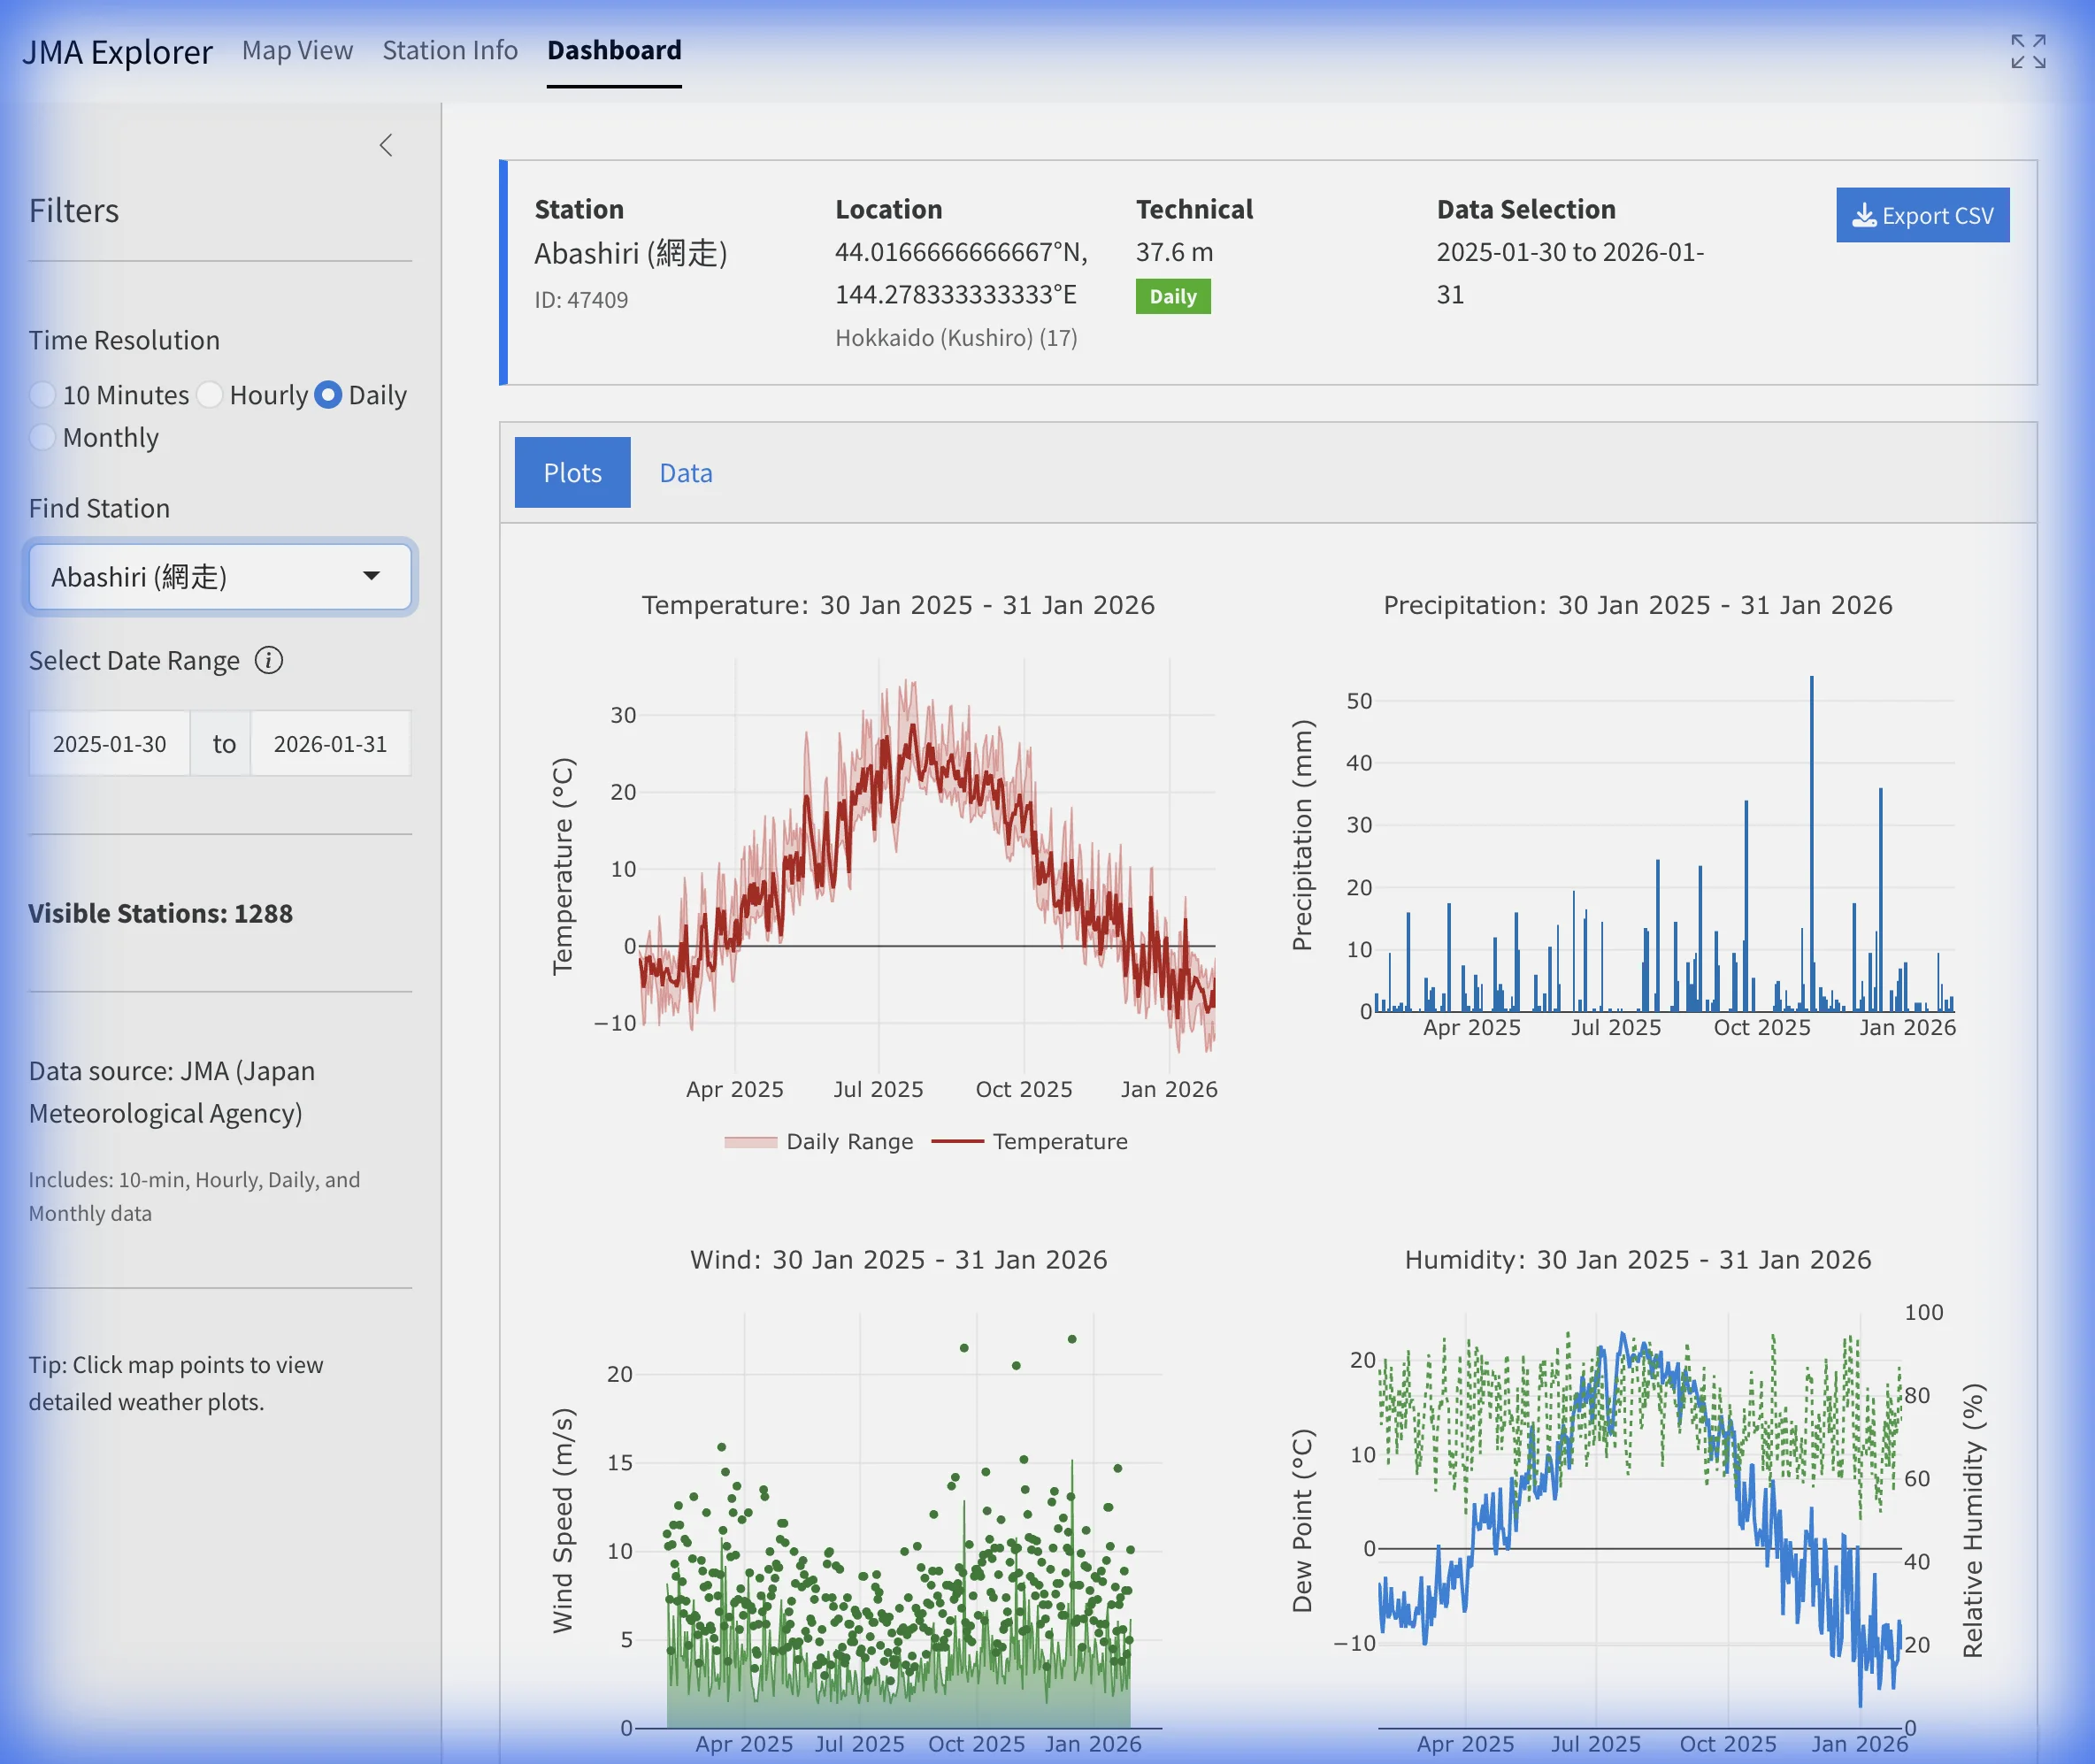Click the Export CSV download icon
The height and width of the screenshot is (1764, 2095).
click(x=1864, y=214)
